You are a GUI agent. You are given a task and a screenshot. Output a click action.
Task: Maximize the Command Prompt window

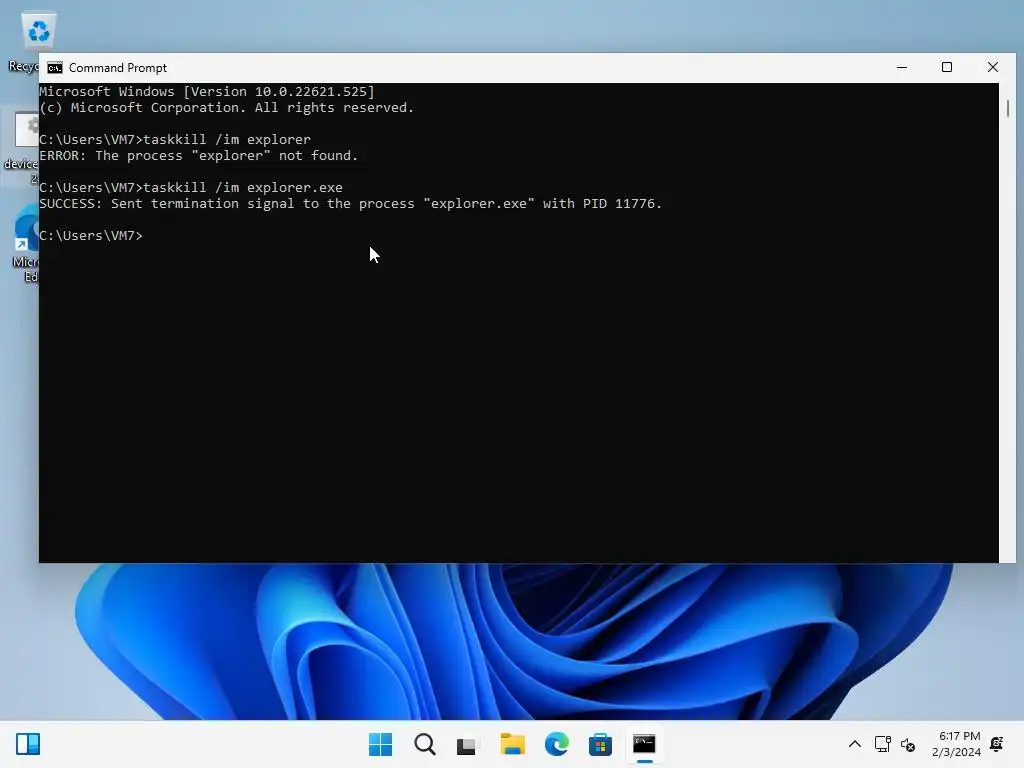tap(947, 67)
